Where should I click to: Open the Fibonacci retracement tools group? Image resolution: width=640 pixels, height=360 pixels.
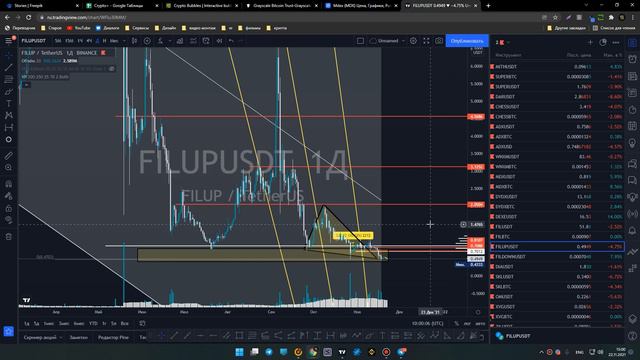click(8, 79)
